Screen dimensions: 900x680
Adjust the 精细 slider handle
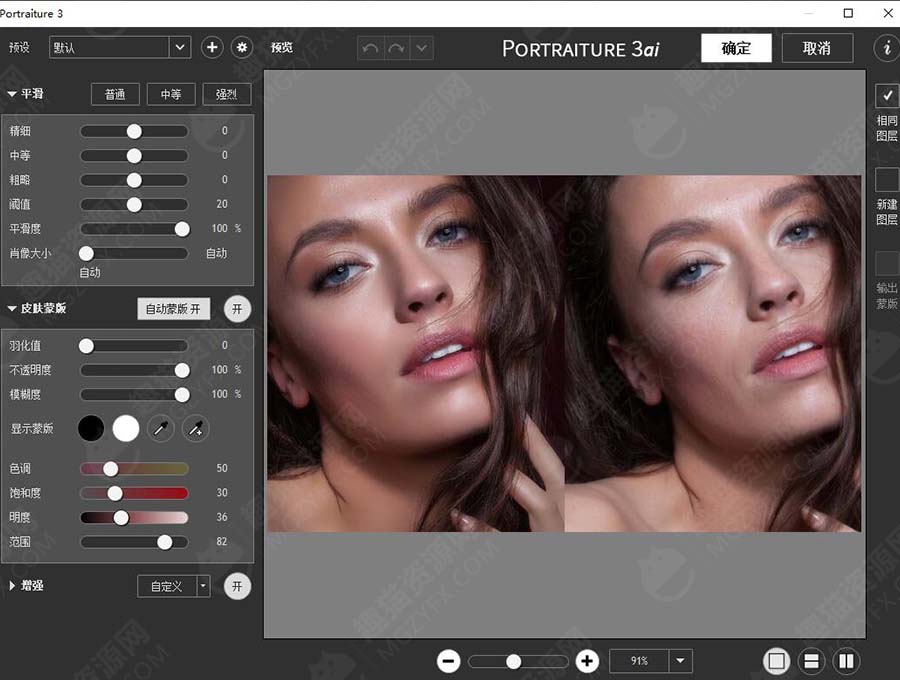click(x=134, y=131)
